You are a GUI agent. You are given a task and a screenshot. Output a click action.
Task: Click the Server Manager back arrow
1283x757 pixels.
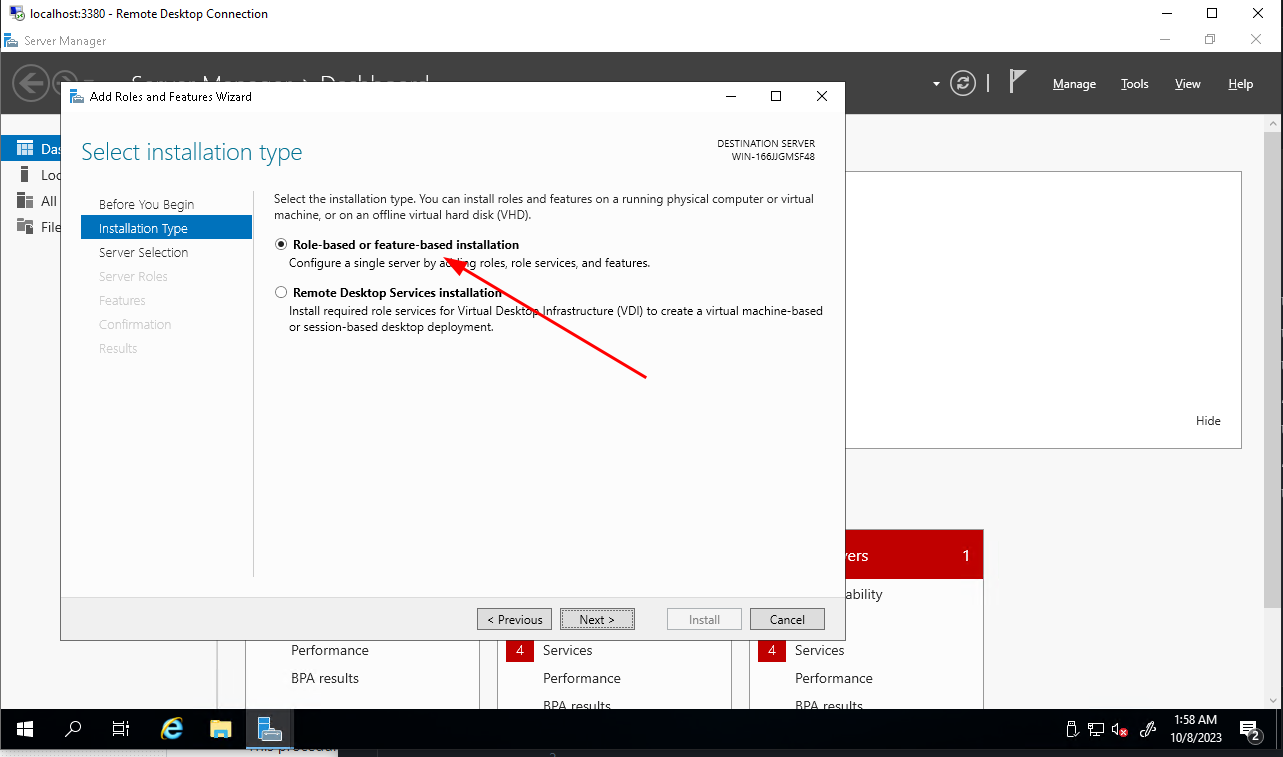30,83
